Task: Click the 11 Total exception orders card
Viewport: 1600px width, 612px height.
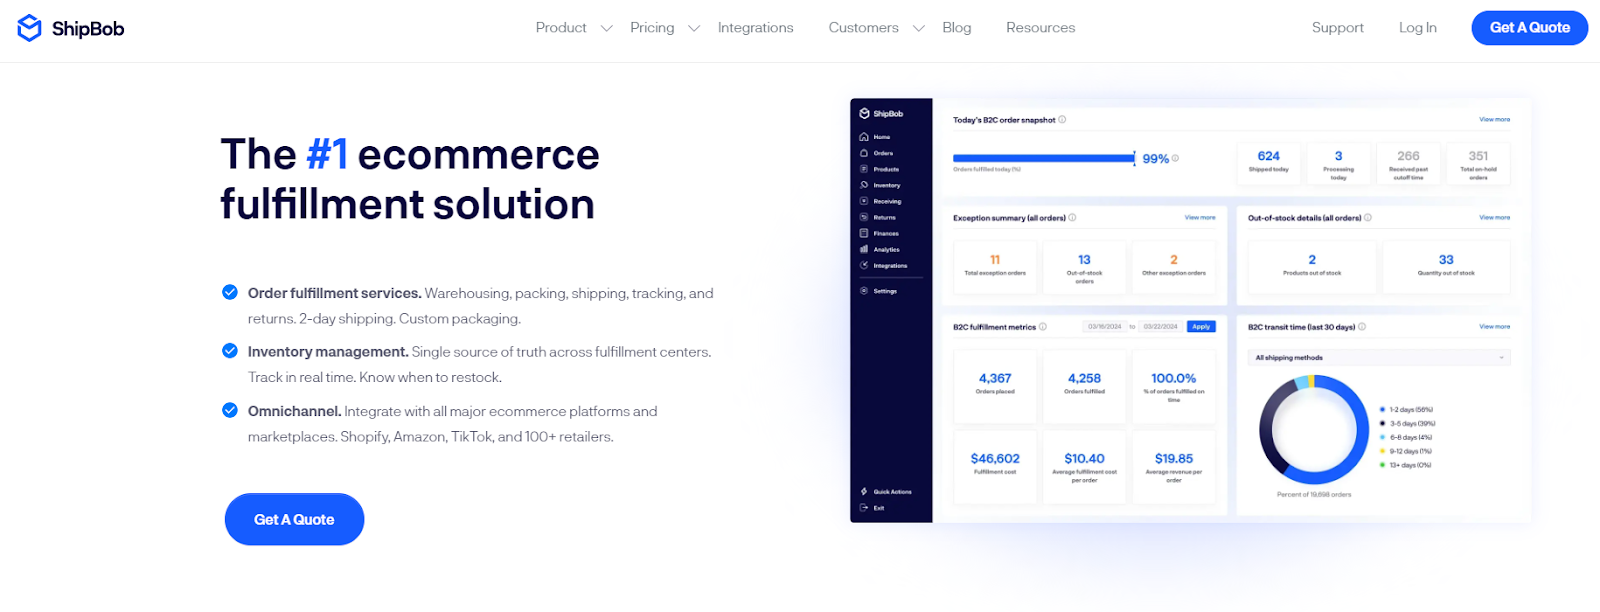Action: 995,267
